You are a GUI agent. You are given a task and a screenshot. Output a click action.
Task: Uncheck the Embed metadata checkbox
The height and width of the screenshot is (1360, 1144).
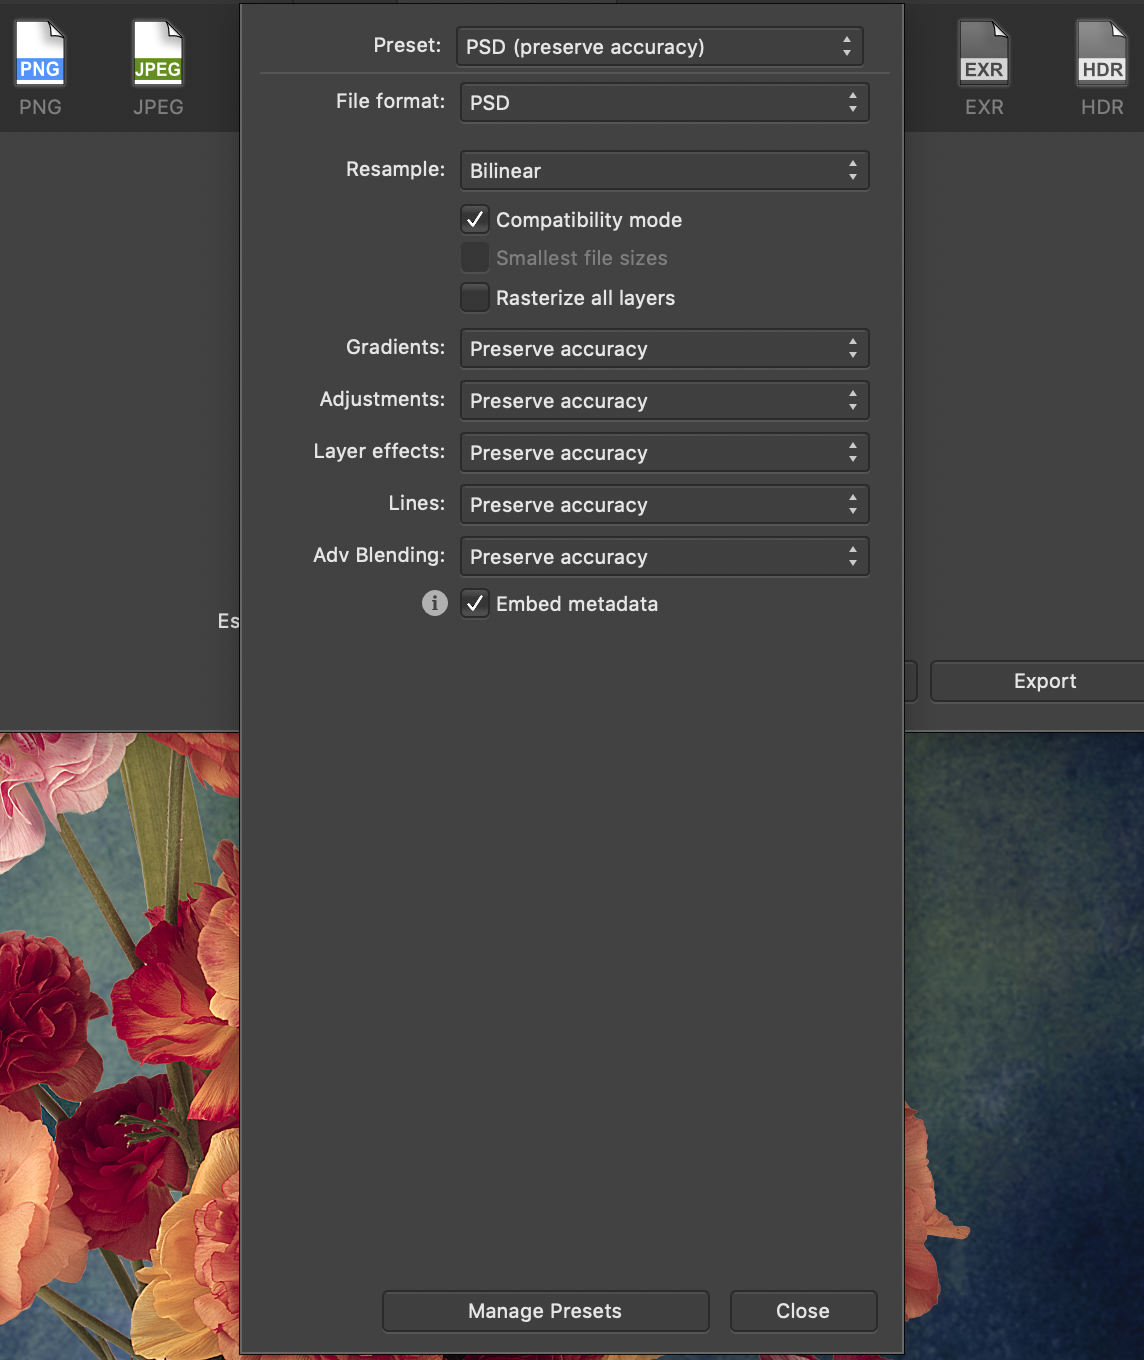(x=475, y=603)
